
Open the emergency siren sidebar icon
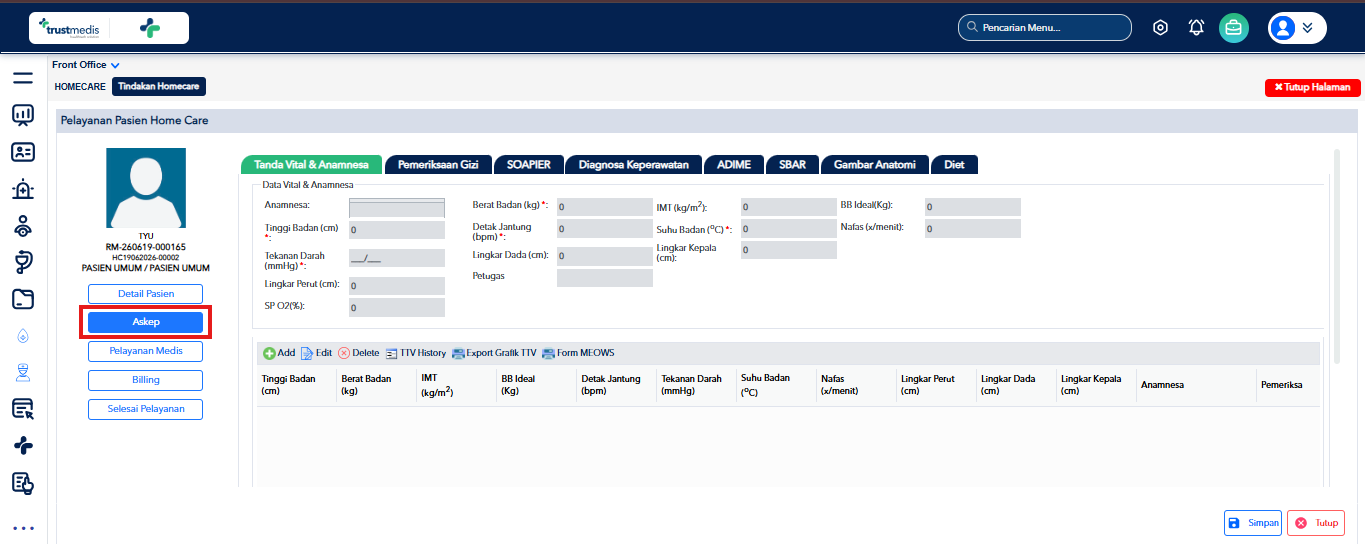23,189
